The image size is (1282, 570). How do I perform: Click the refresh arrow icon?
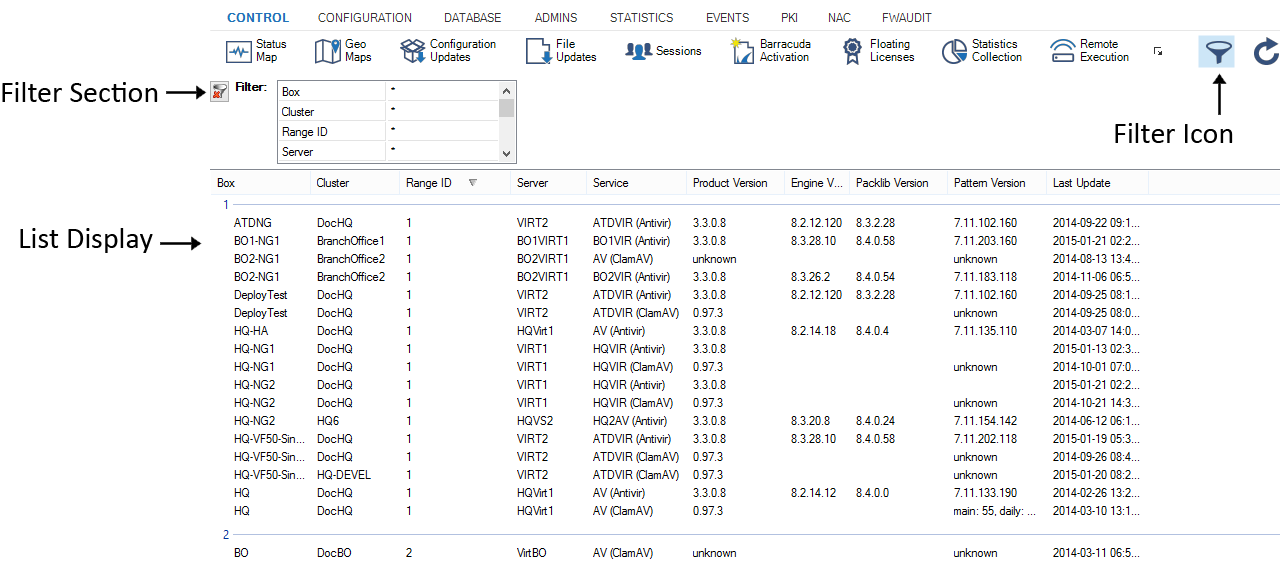(x=1266, y=51)
